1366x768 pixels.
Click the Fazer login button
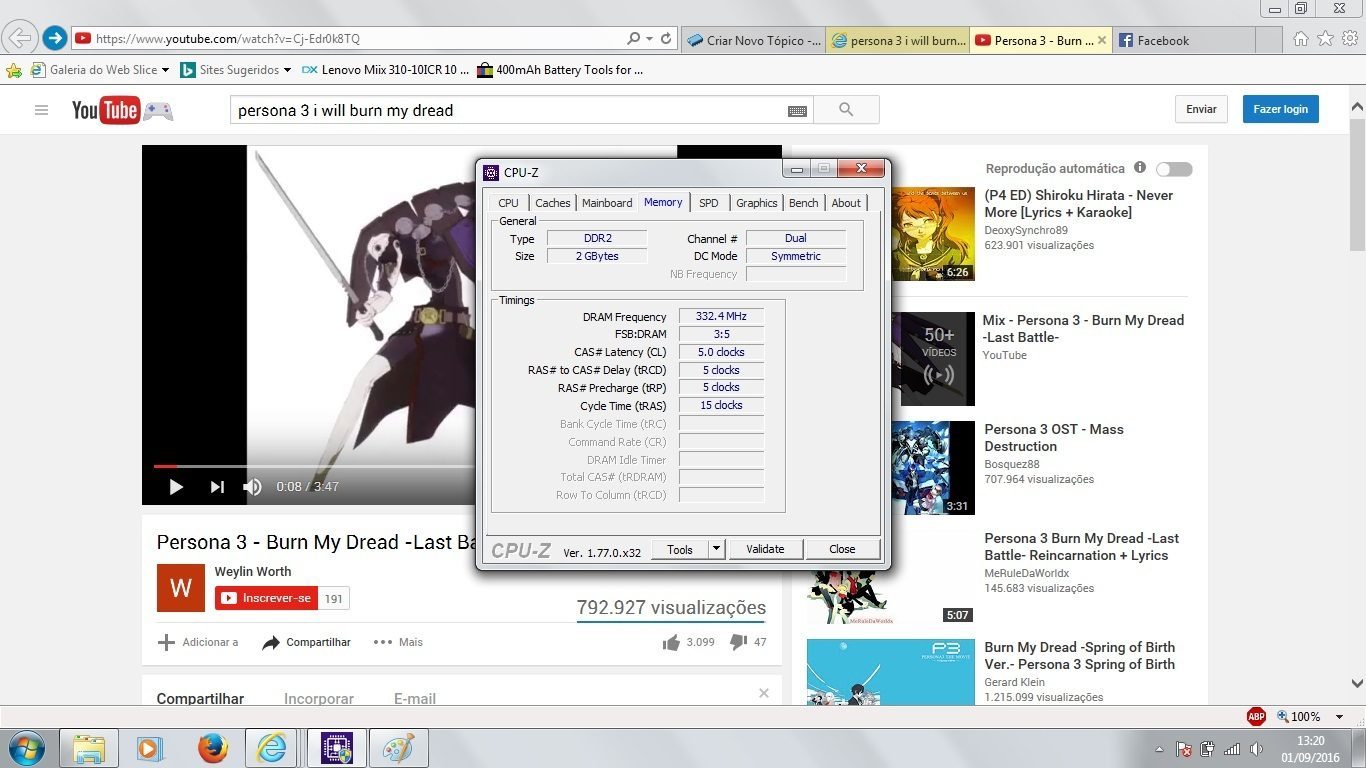point(1281,109)
